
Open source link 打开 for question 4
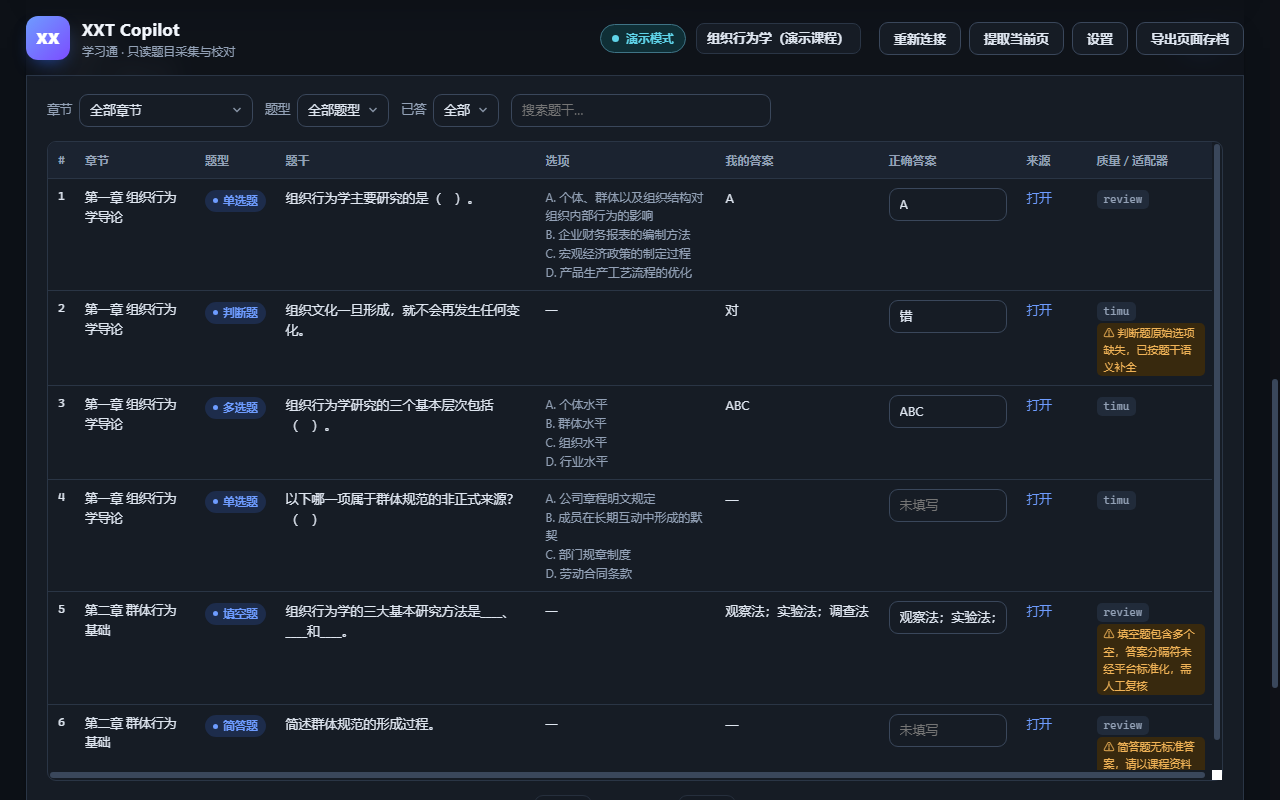click(x=1039, y=499)
